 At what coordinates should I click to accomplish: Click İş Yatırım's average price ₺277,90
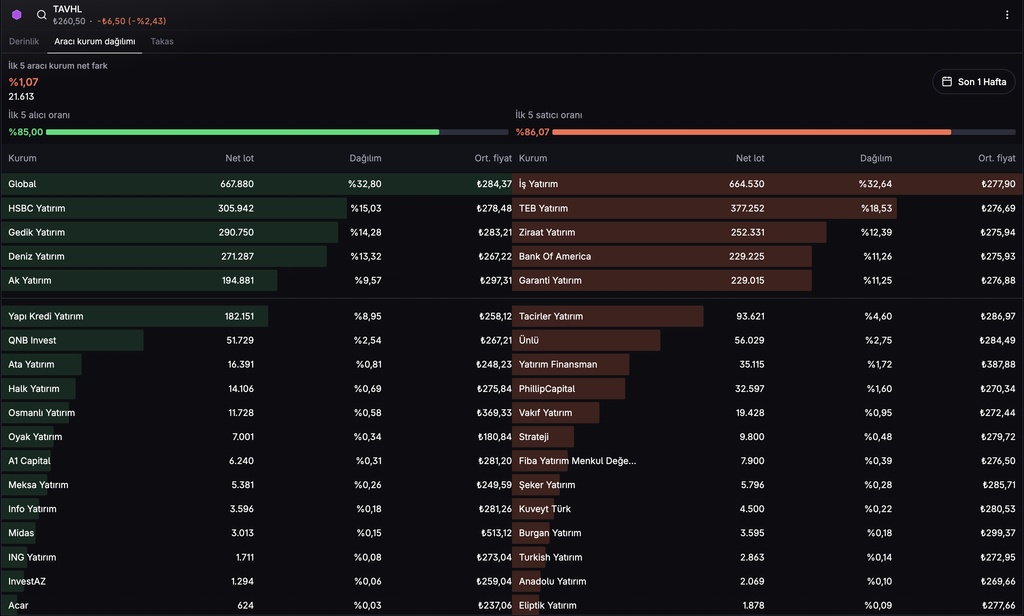[x=999, y=184]
